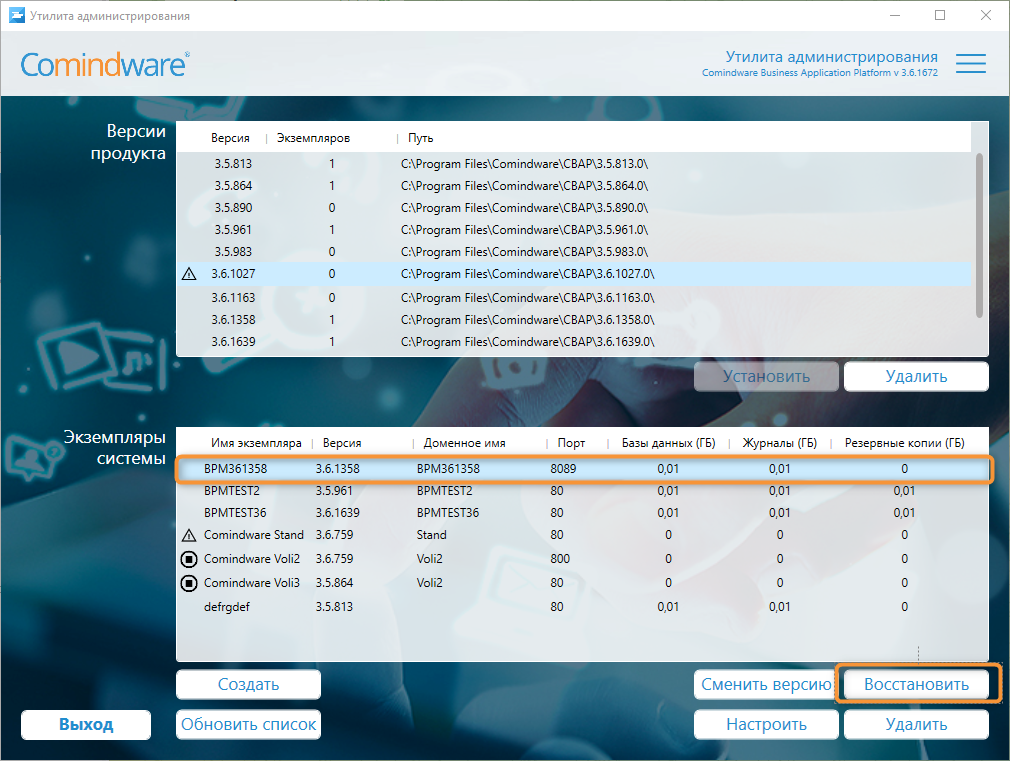Screen dimensions: 1010x761
Task: Click port 8089 in the BPM361358 row
Action: (x=563, y=468)
